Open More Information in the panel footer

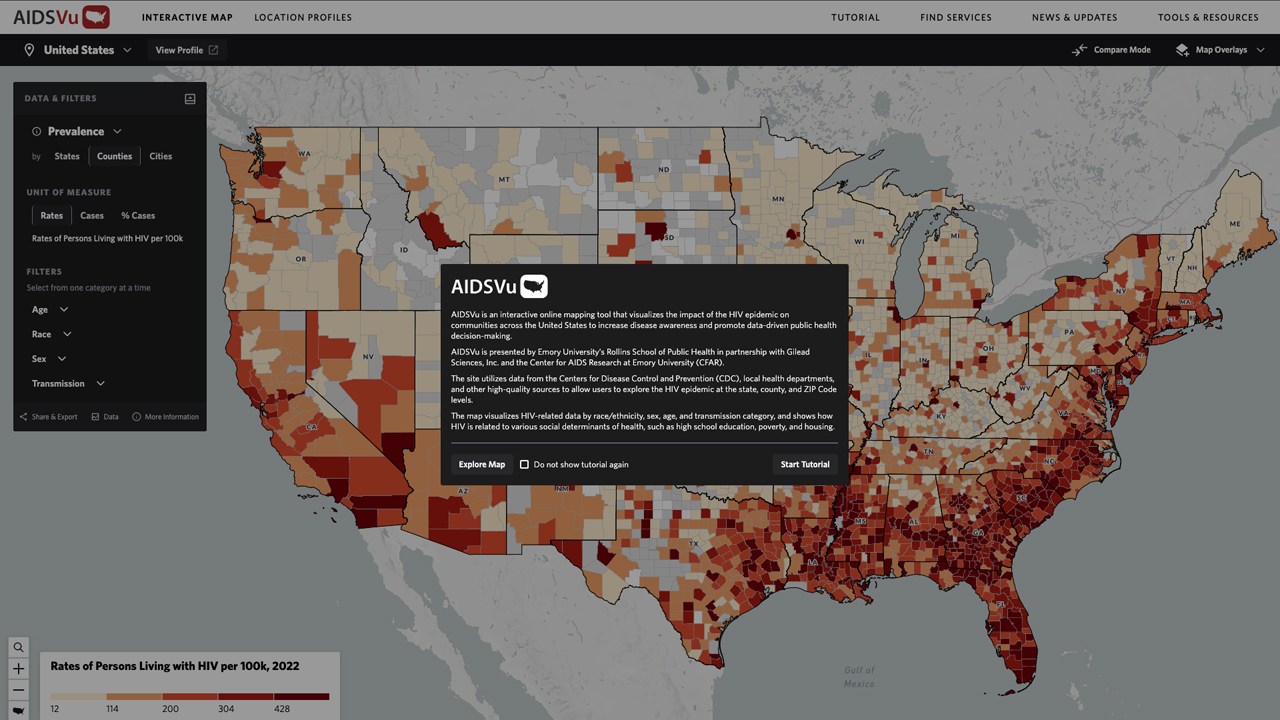point(166,417)
